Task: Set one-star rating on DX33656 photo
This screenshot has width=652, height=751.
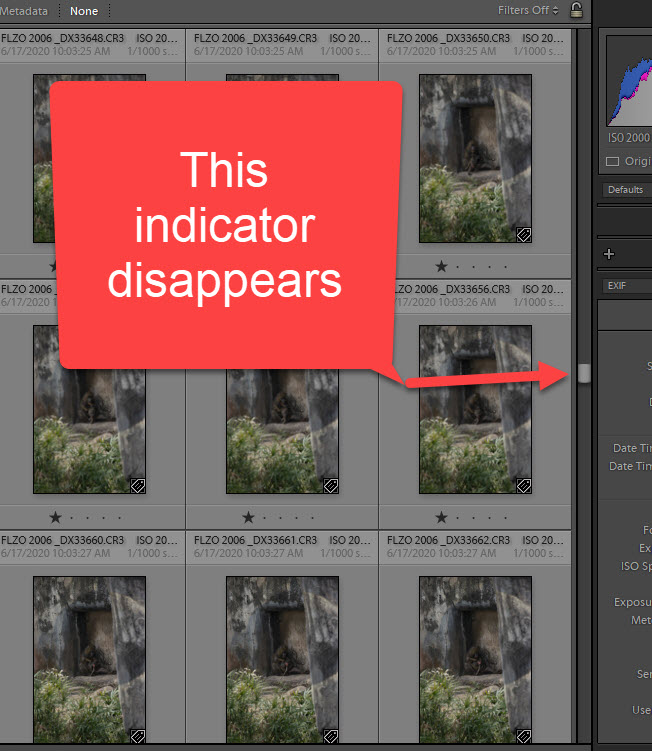Action: [x=441, y=517]
